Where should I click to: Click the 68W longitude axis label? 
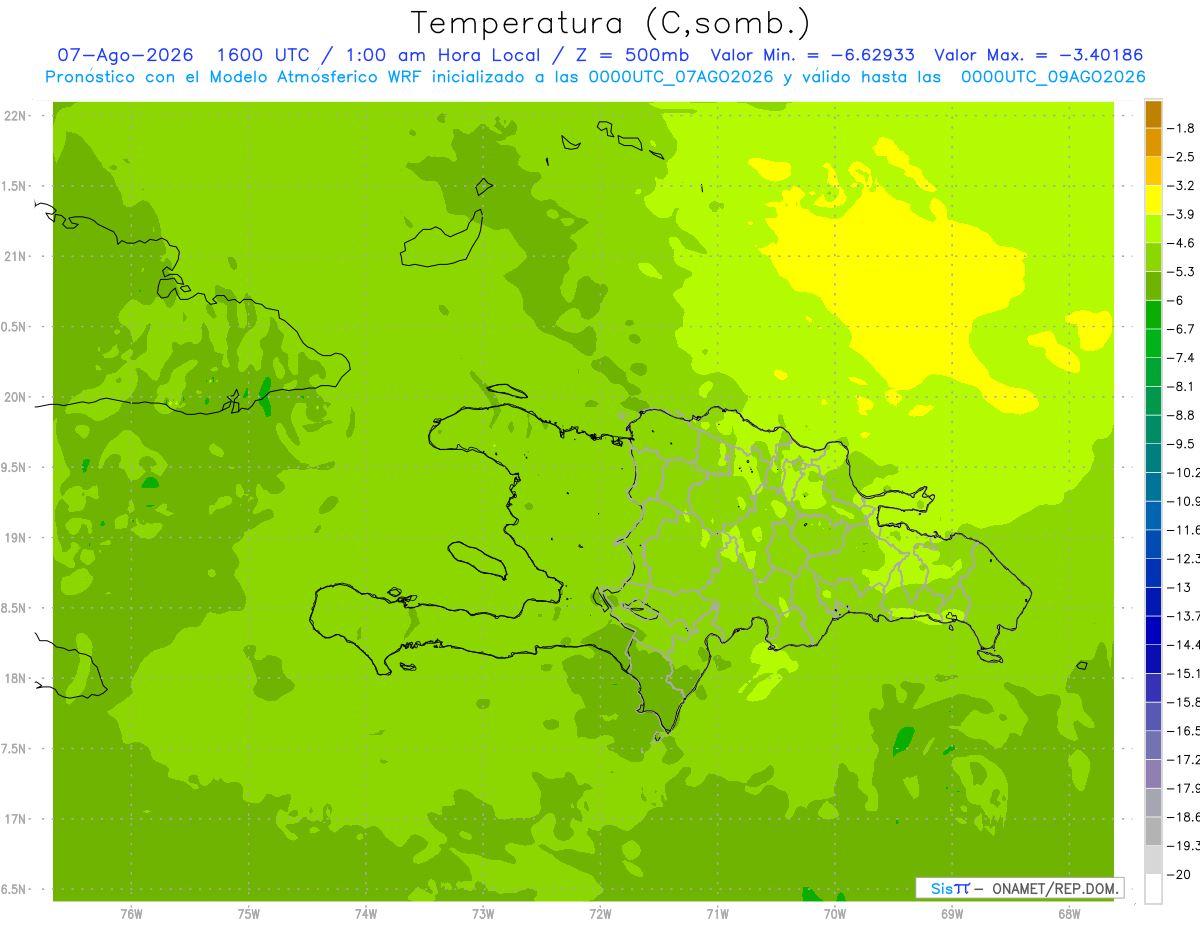[1069, 913]
